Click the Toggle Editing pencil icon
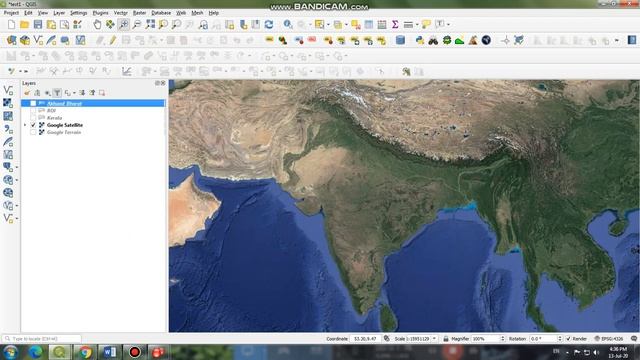The height and width of the screenshot is (360, 640). pyautogui.click(x=113, y=40)
